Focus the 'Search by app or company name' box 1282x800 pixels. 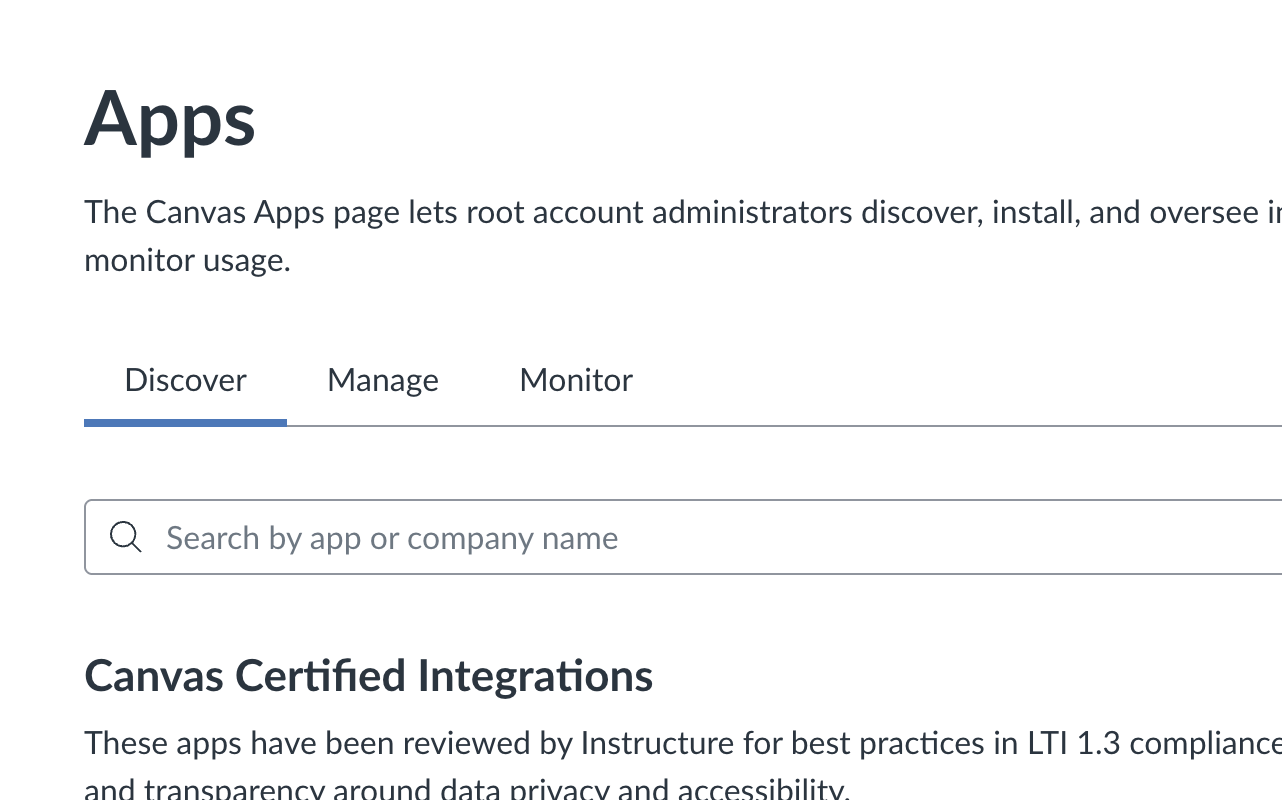[x=392, y=537]
